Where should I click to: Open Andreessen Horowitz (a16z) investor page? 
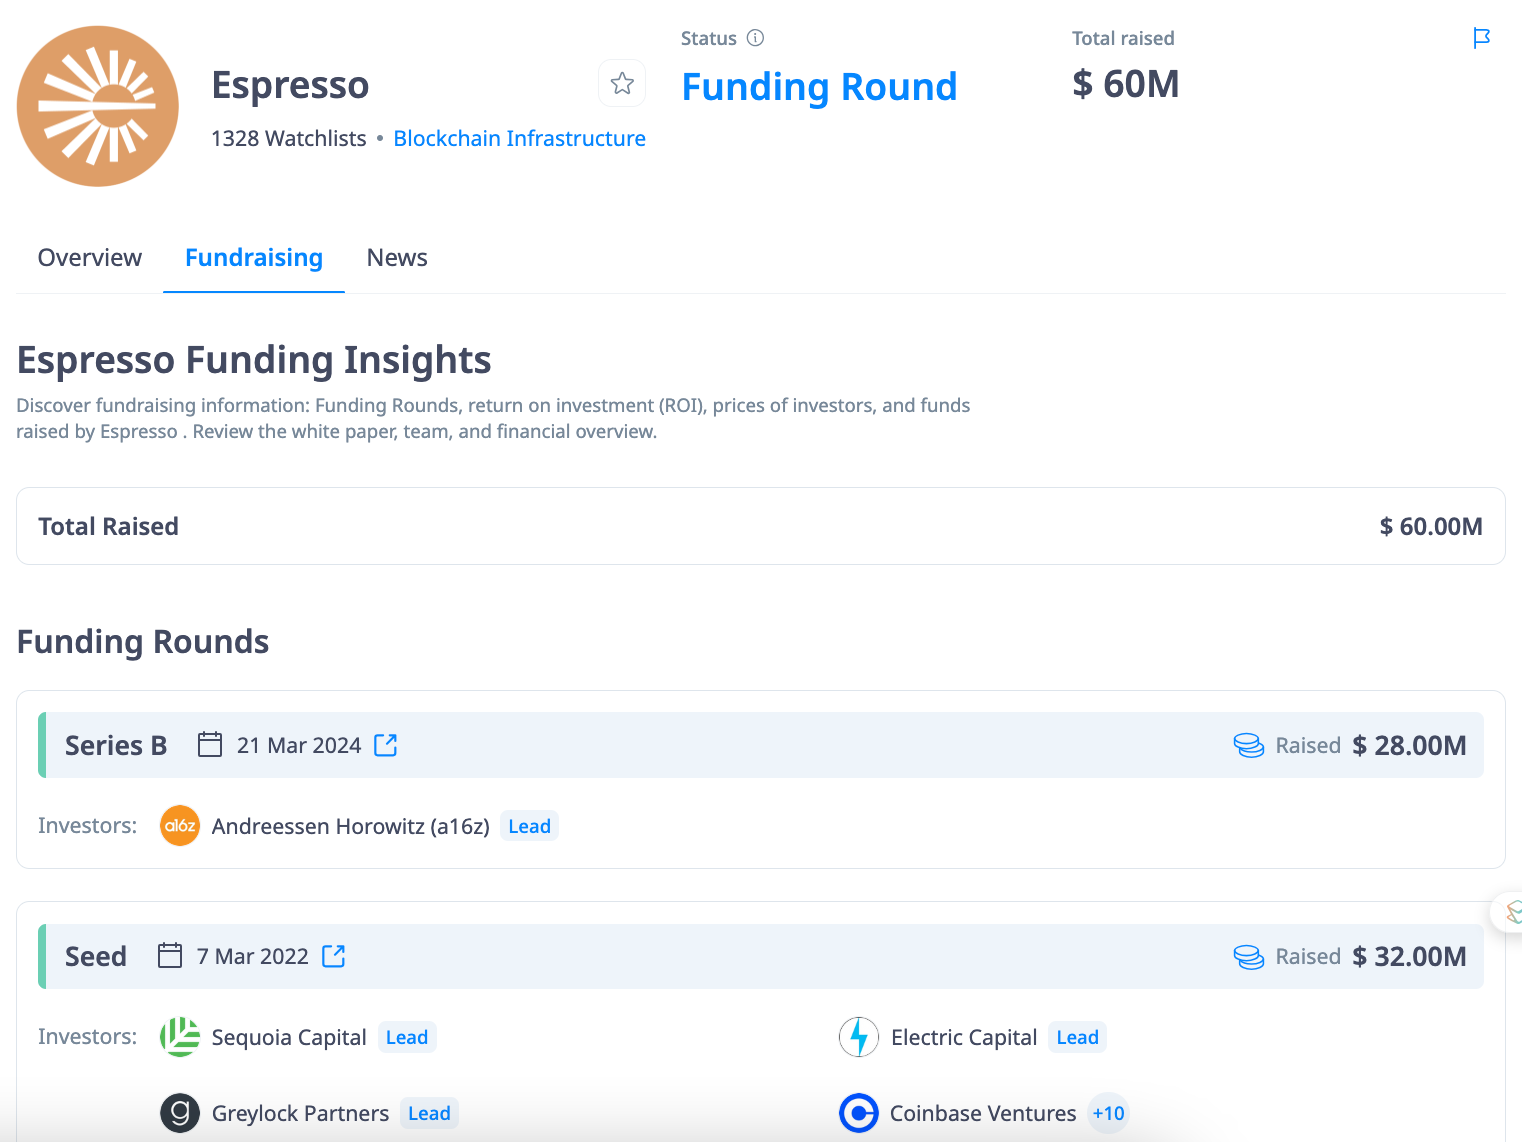350,826
